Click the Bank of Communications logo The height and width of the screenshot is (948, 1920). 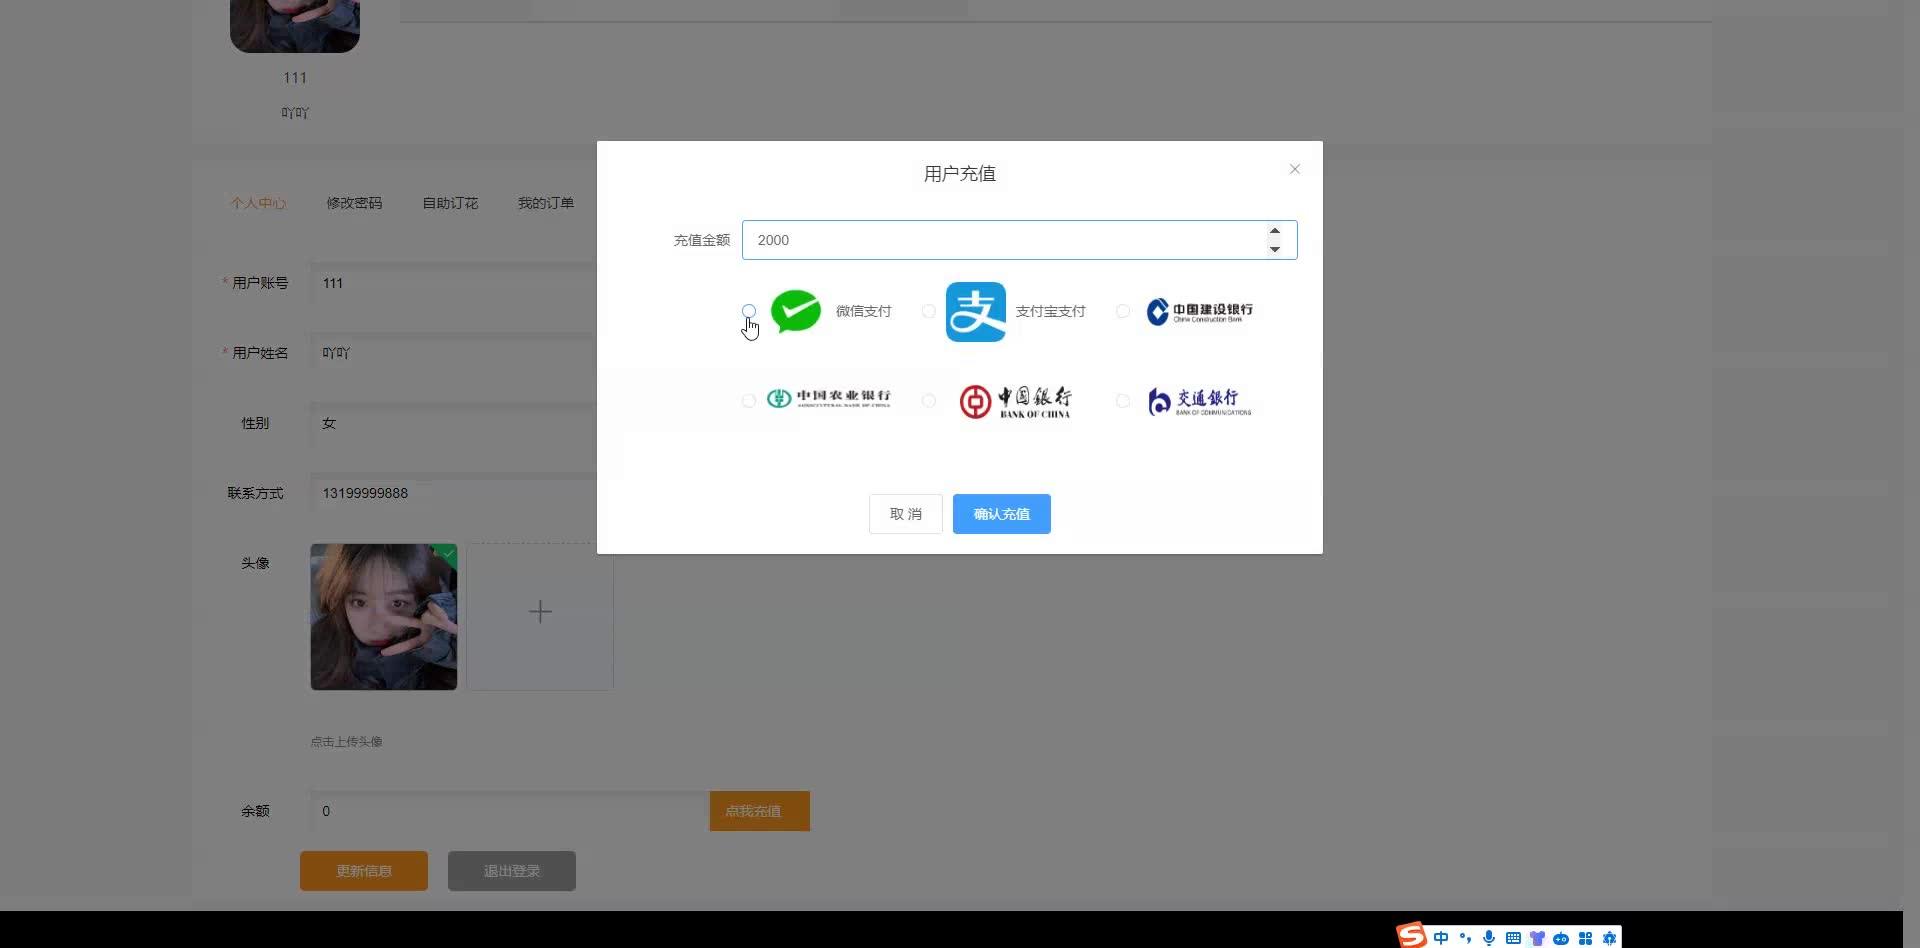click(x=1199, y=401)
